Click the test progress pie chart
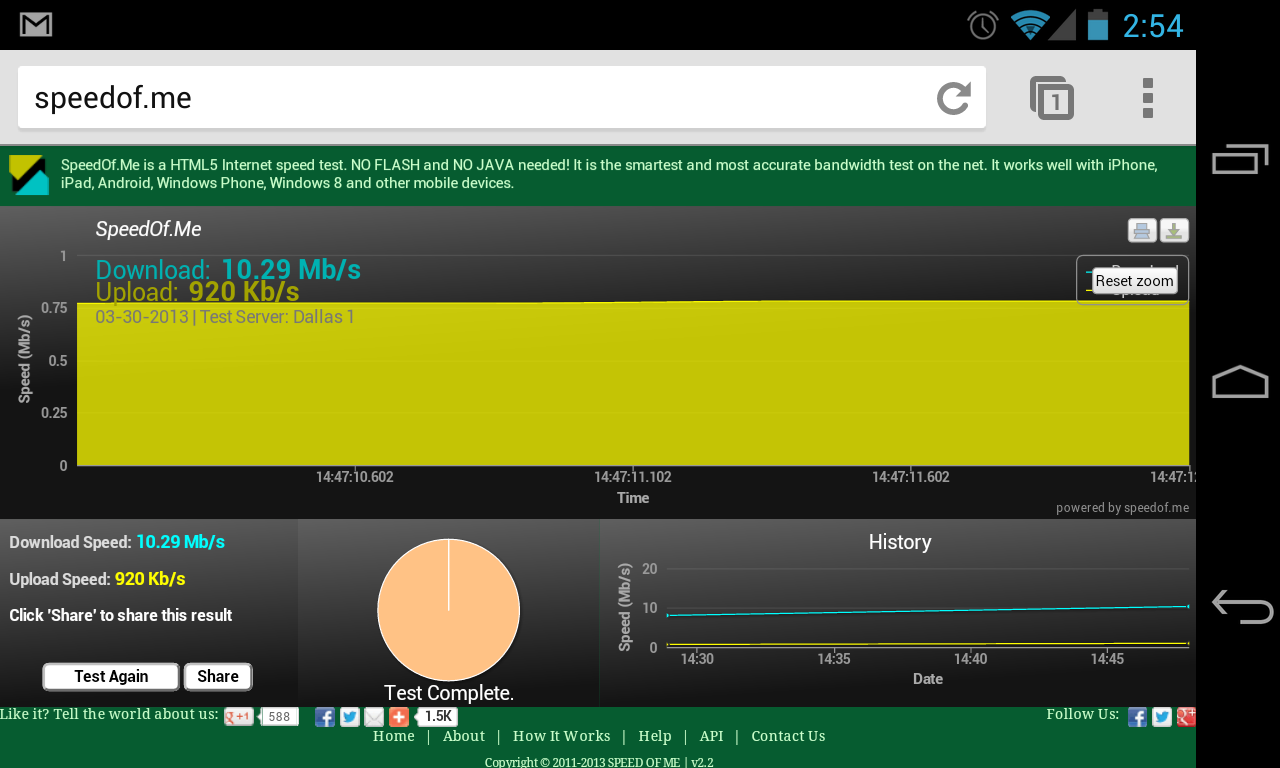 pos(449,610)
